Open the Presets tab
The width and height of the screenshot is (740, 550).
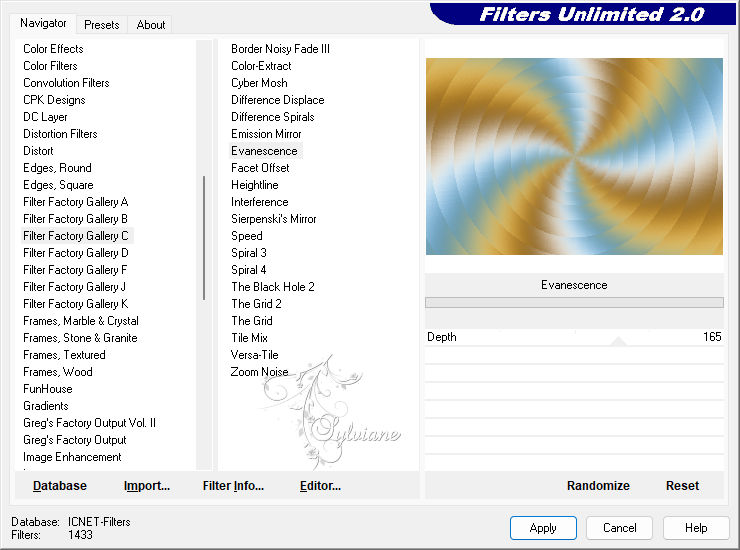(101, 25)
